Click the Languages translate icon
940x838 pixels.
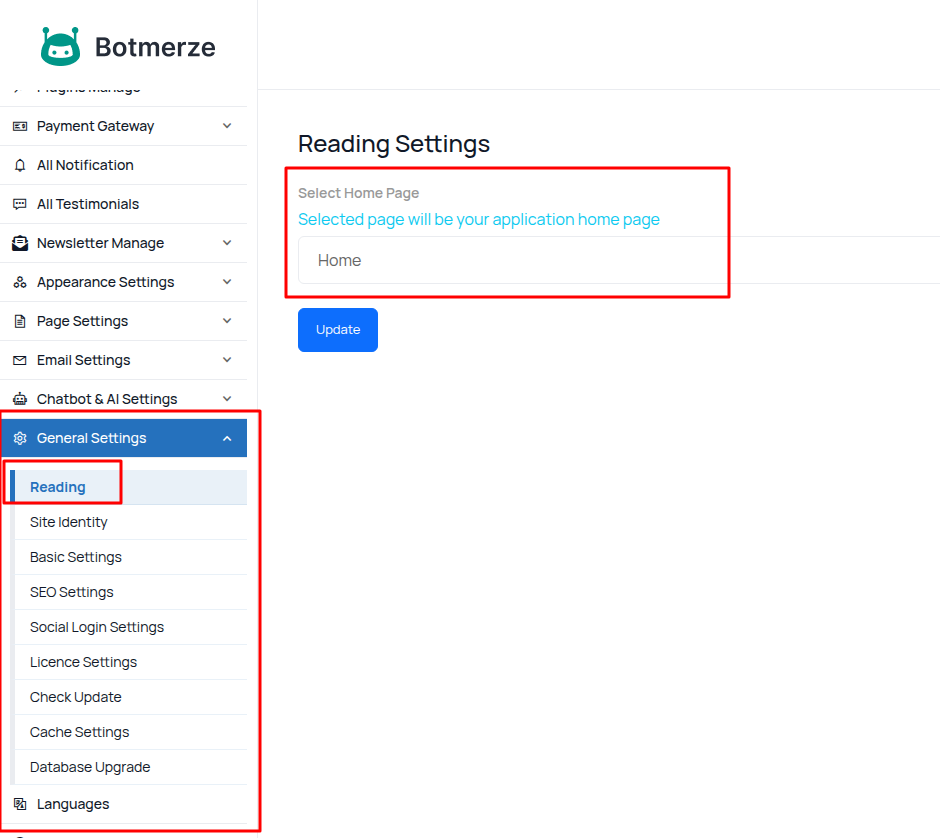[20, 804]
